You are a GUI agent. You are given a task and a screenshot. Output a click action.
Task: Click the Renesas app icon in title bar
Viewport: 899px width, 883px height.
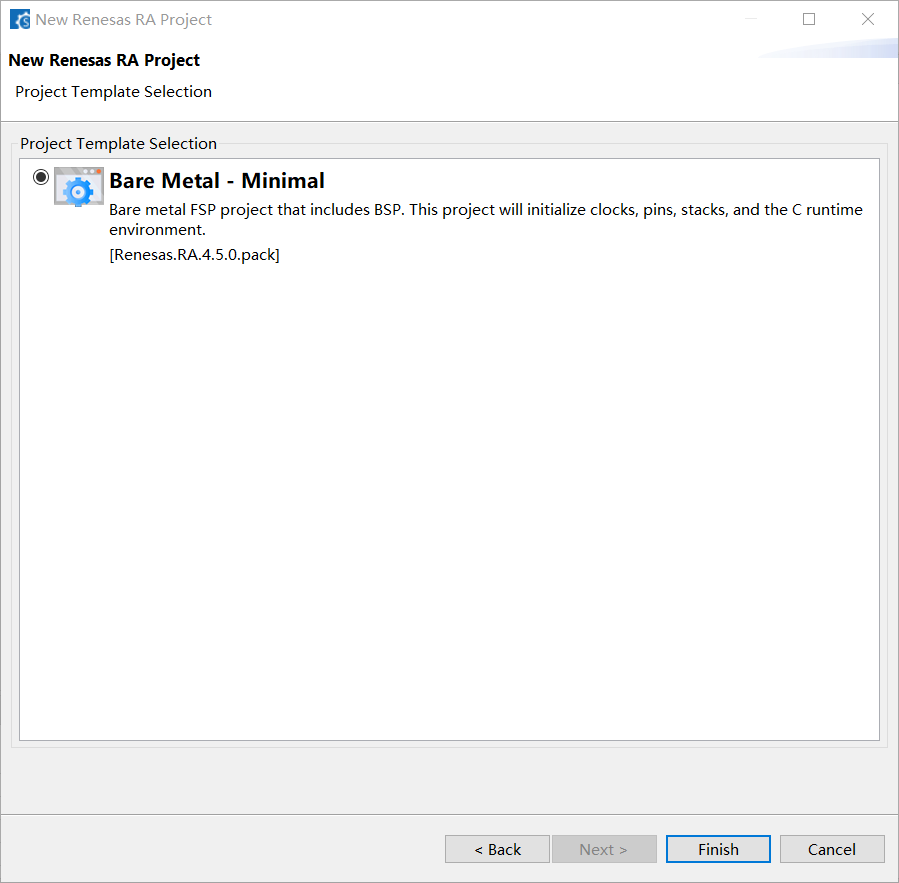19,19
